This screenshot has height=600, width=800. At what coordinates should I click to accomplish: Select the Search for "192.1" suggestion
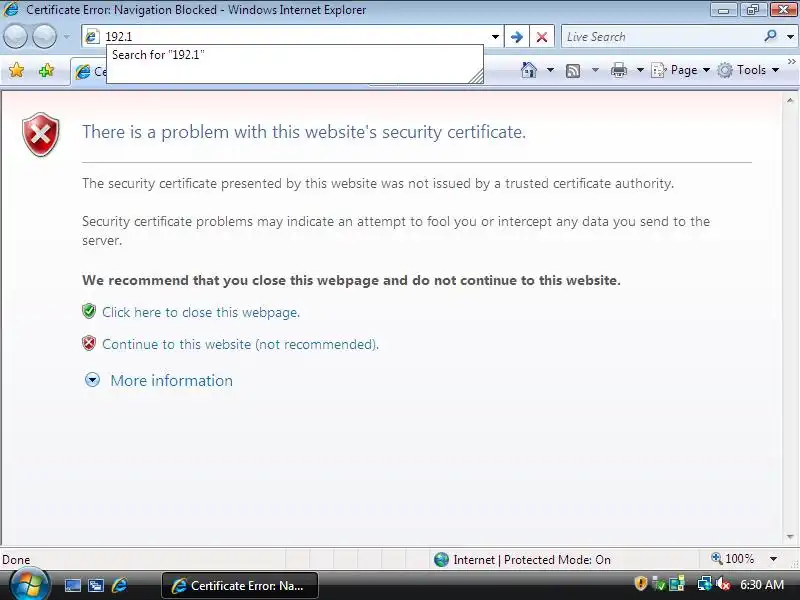pos(294,55)
